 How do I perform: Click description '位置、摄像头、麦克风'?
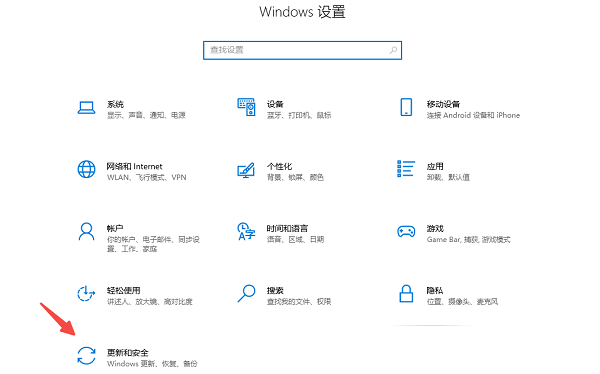tap(462, 302)
